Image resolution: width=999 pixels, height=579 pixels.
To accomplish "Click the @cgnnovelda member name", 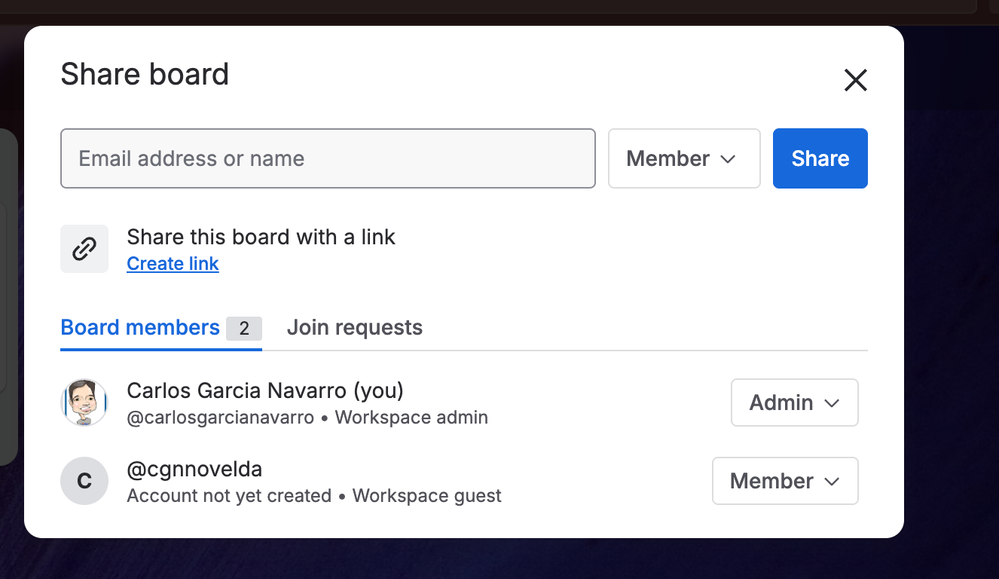I will click(x=194, y=469).
